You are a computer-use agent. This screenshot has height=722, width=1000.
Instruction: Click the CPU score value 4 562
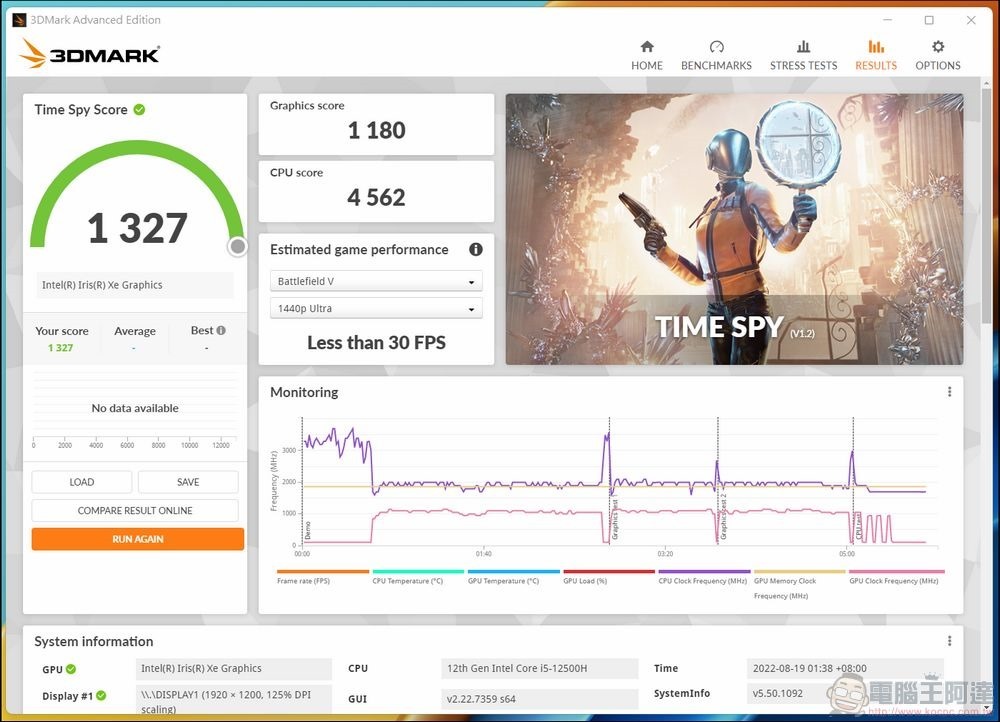click(x=376, y=198)
